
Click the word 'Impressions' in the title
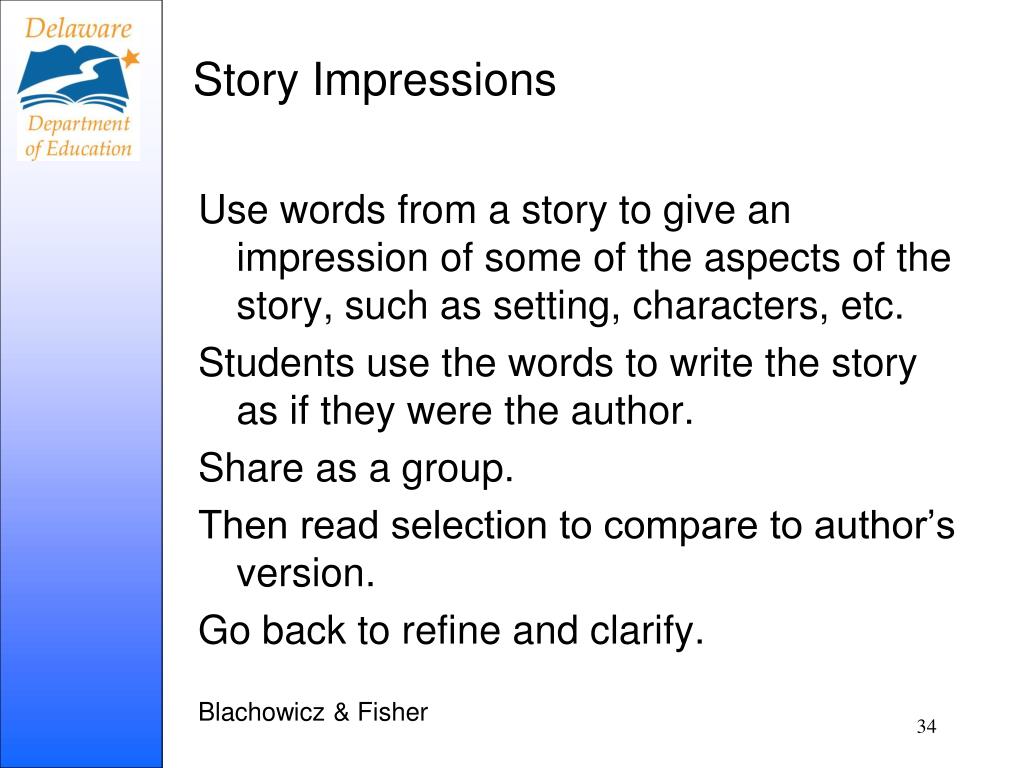(434, 81)
